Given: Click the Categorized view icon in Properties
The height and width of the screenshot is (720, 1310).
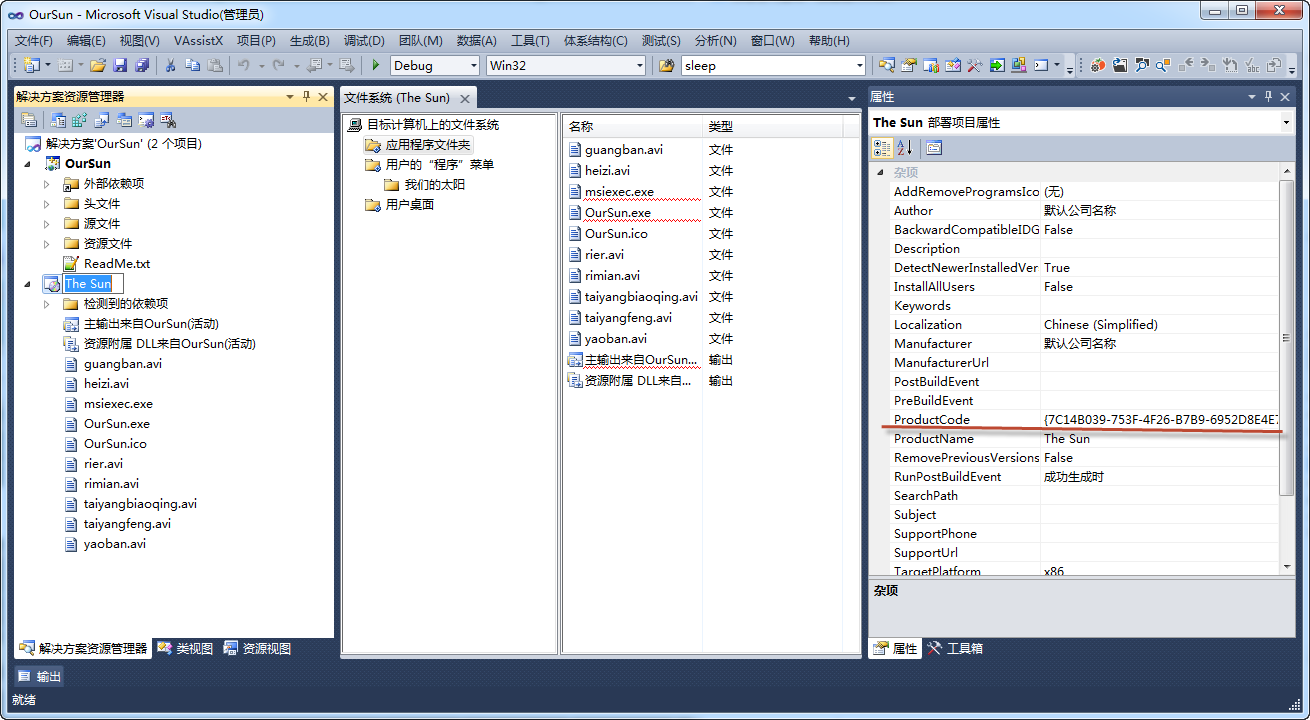Looking at the screenshot, I should tap(882, 148).
